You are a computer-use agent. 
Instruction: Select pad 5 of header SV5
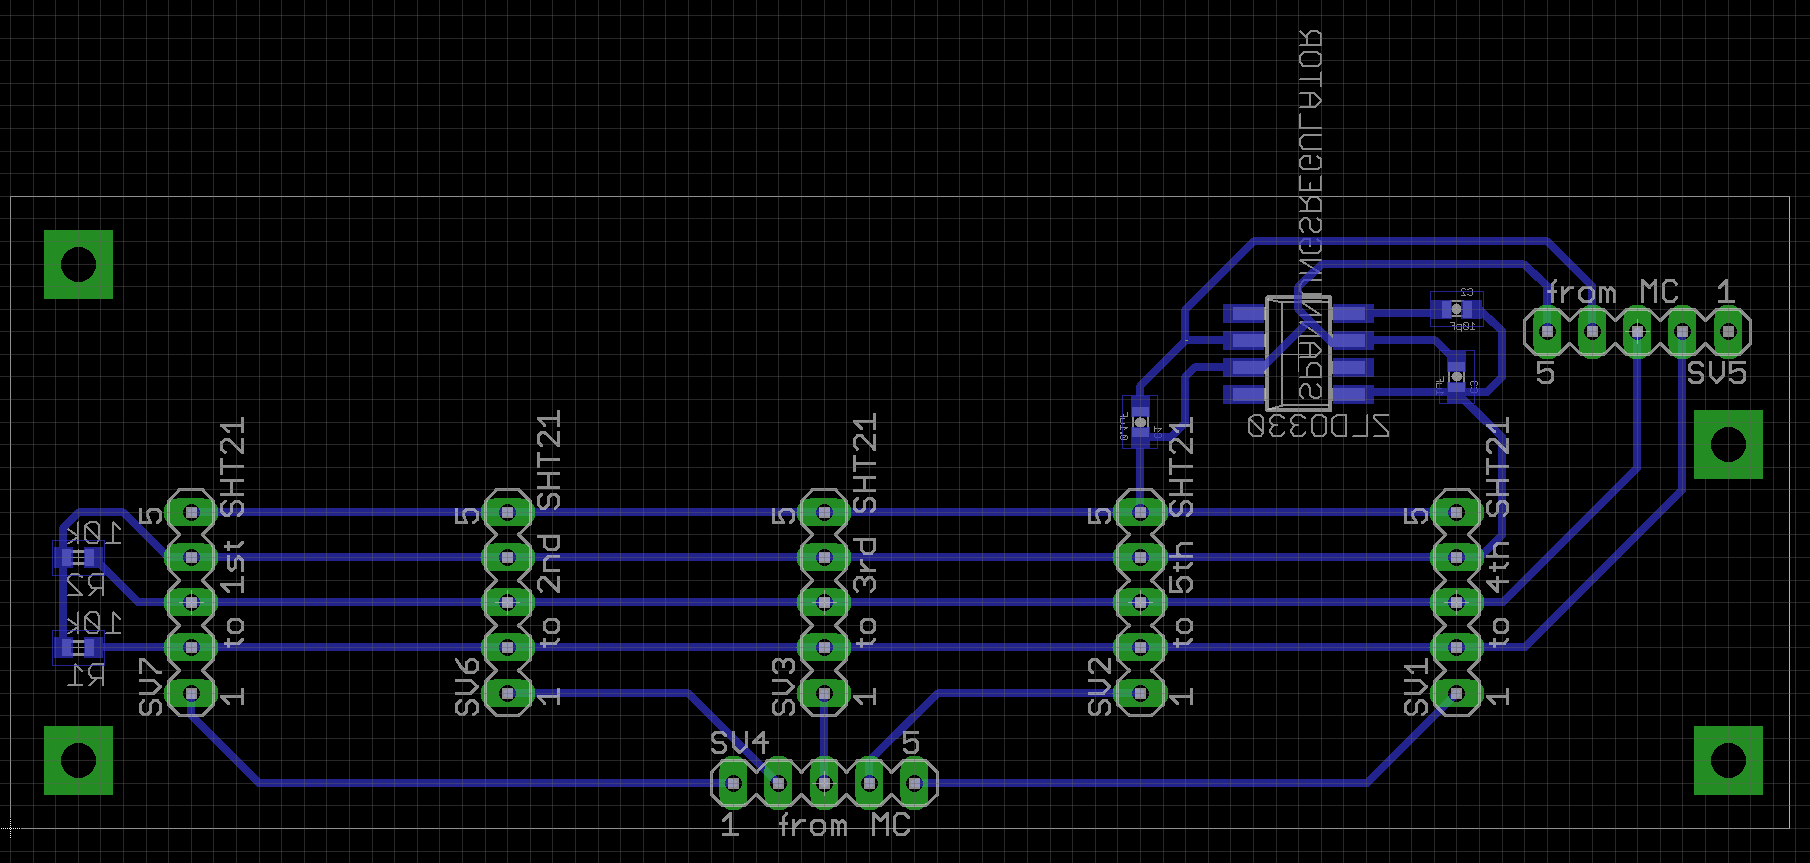pyautogui.click(x=1547, y=331)
